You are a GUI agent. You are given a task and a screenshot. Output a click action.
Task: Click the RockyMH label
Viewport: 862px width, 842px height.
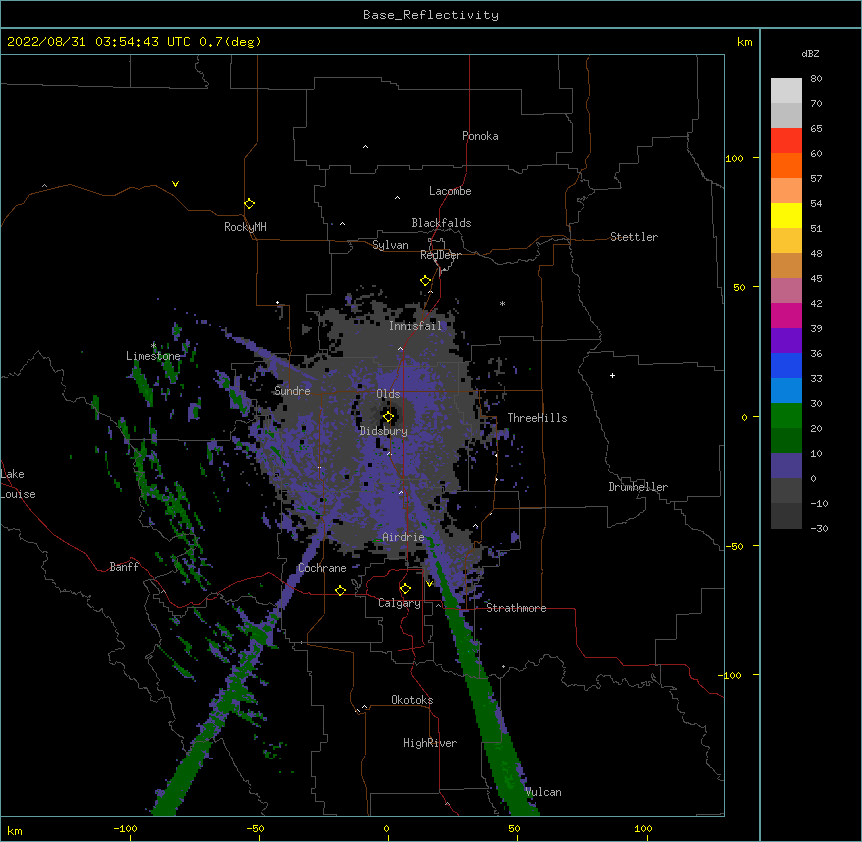tap(245, 227)
